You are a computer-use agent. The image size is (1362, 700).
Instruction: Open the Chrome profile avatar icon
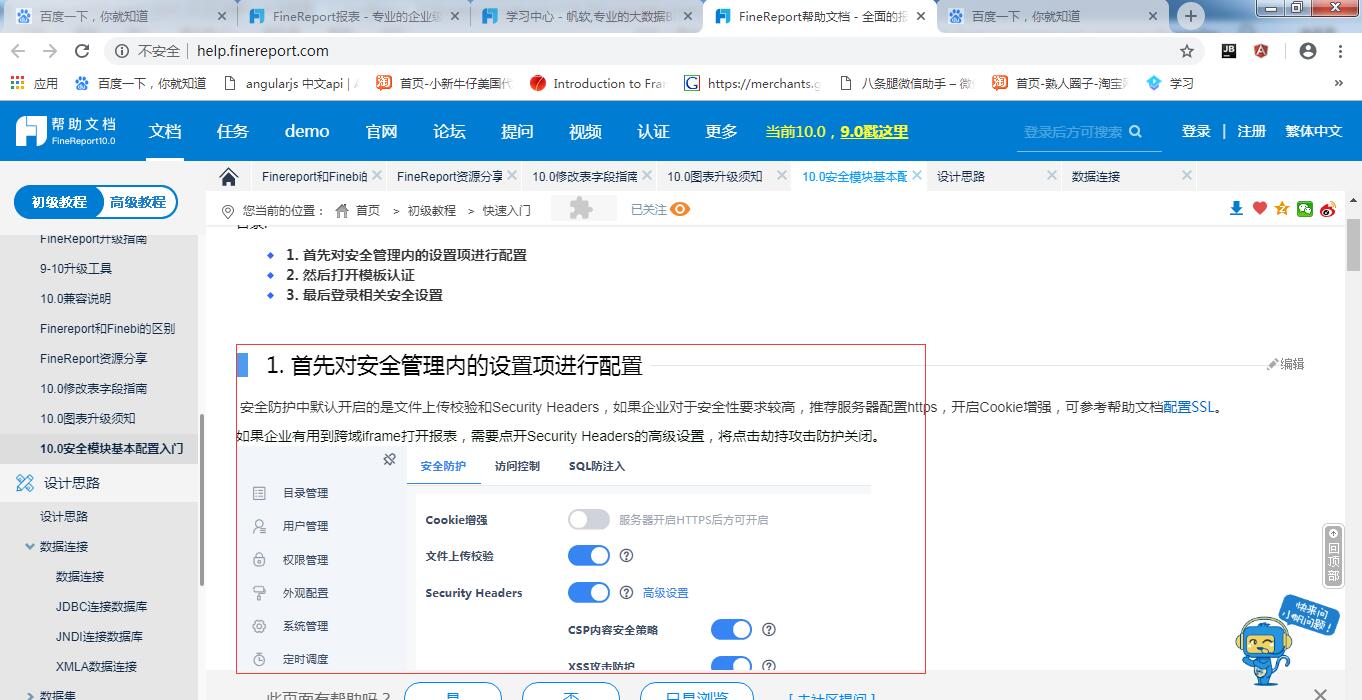coord(1307,51)
